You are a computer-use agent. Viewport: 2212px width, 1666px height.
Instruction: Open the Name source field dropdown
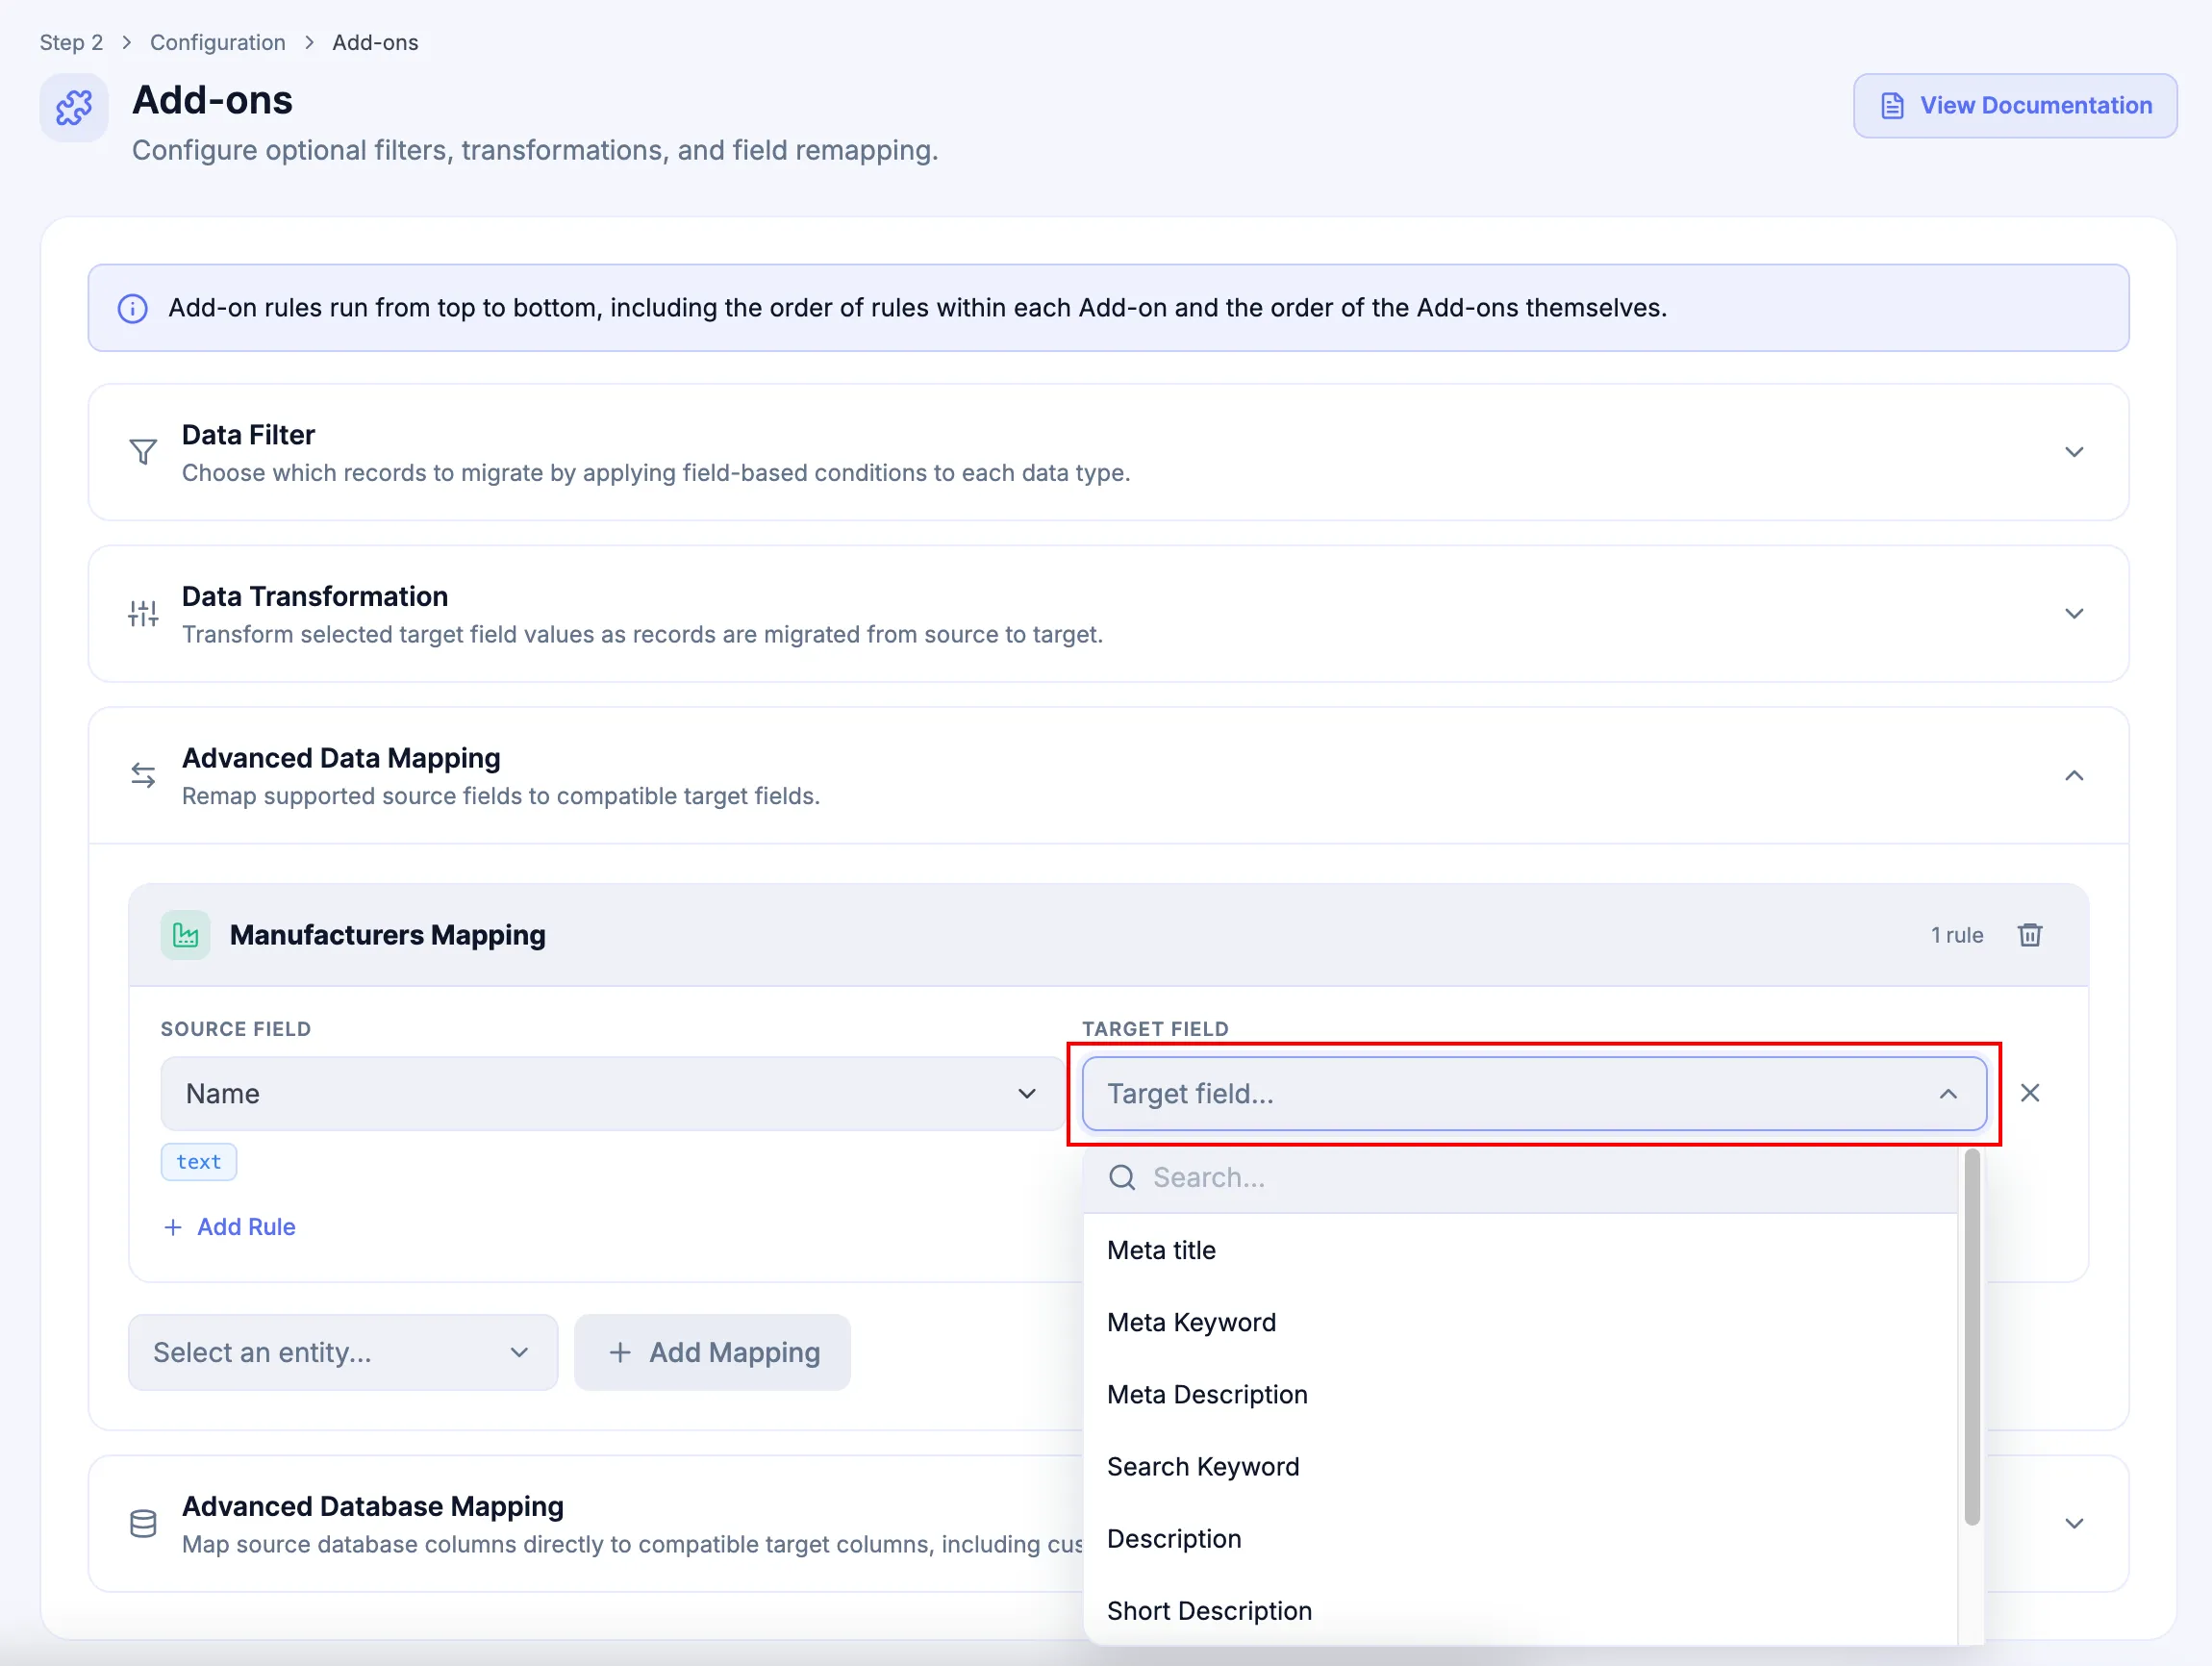tap(612, 1093)
